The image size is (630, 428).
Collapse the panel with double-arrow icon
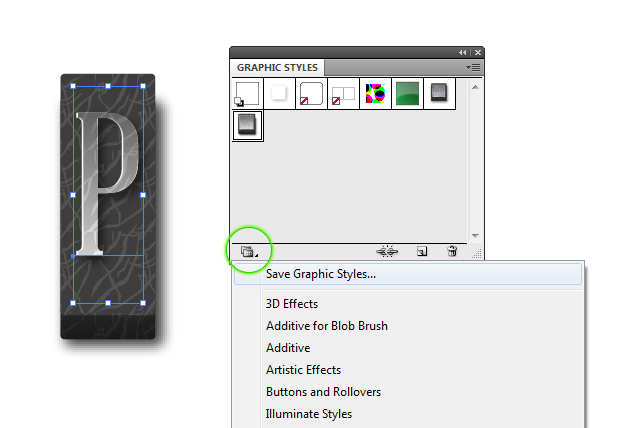point(462,53)
